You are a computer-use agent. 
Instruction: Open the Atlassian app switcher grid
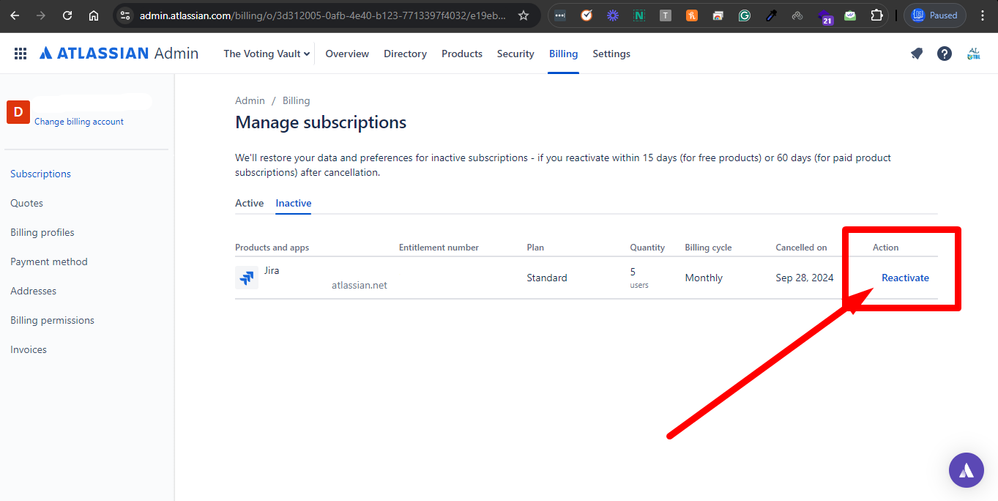pos(20,53)
